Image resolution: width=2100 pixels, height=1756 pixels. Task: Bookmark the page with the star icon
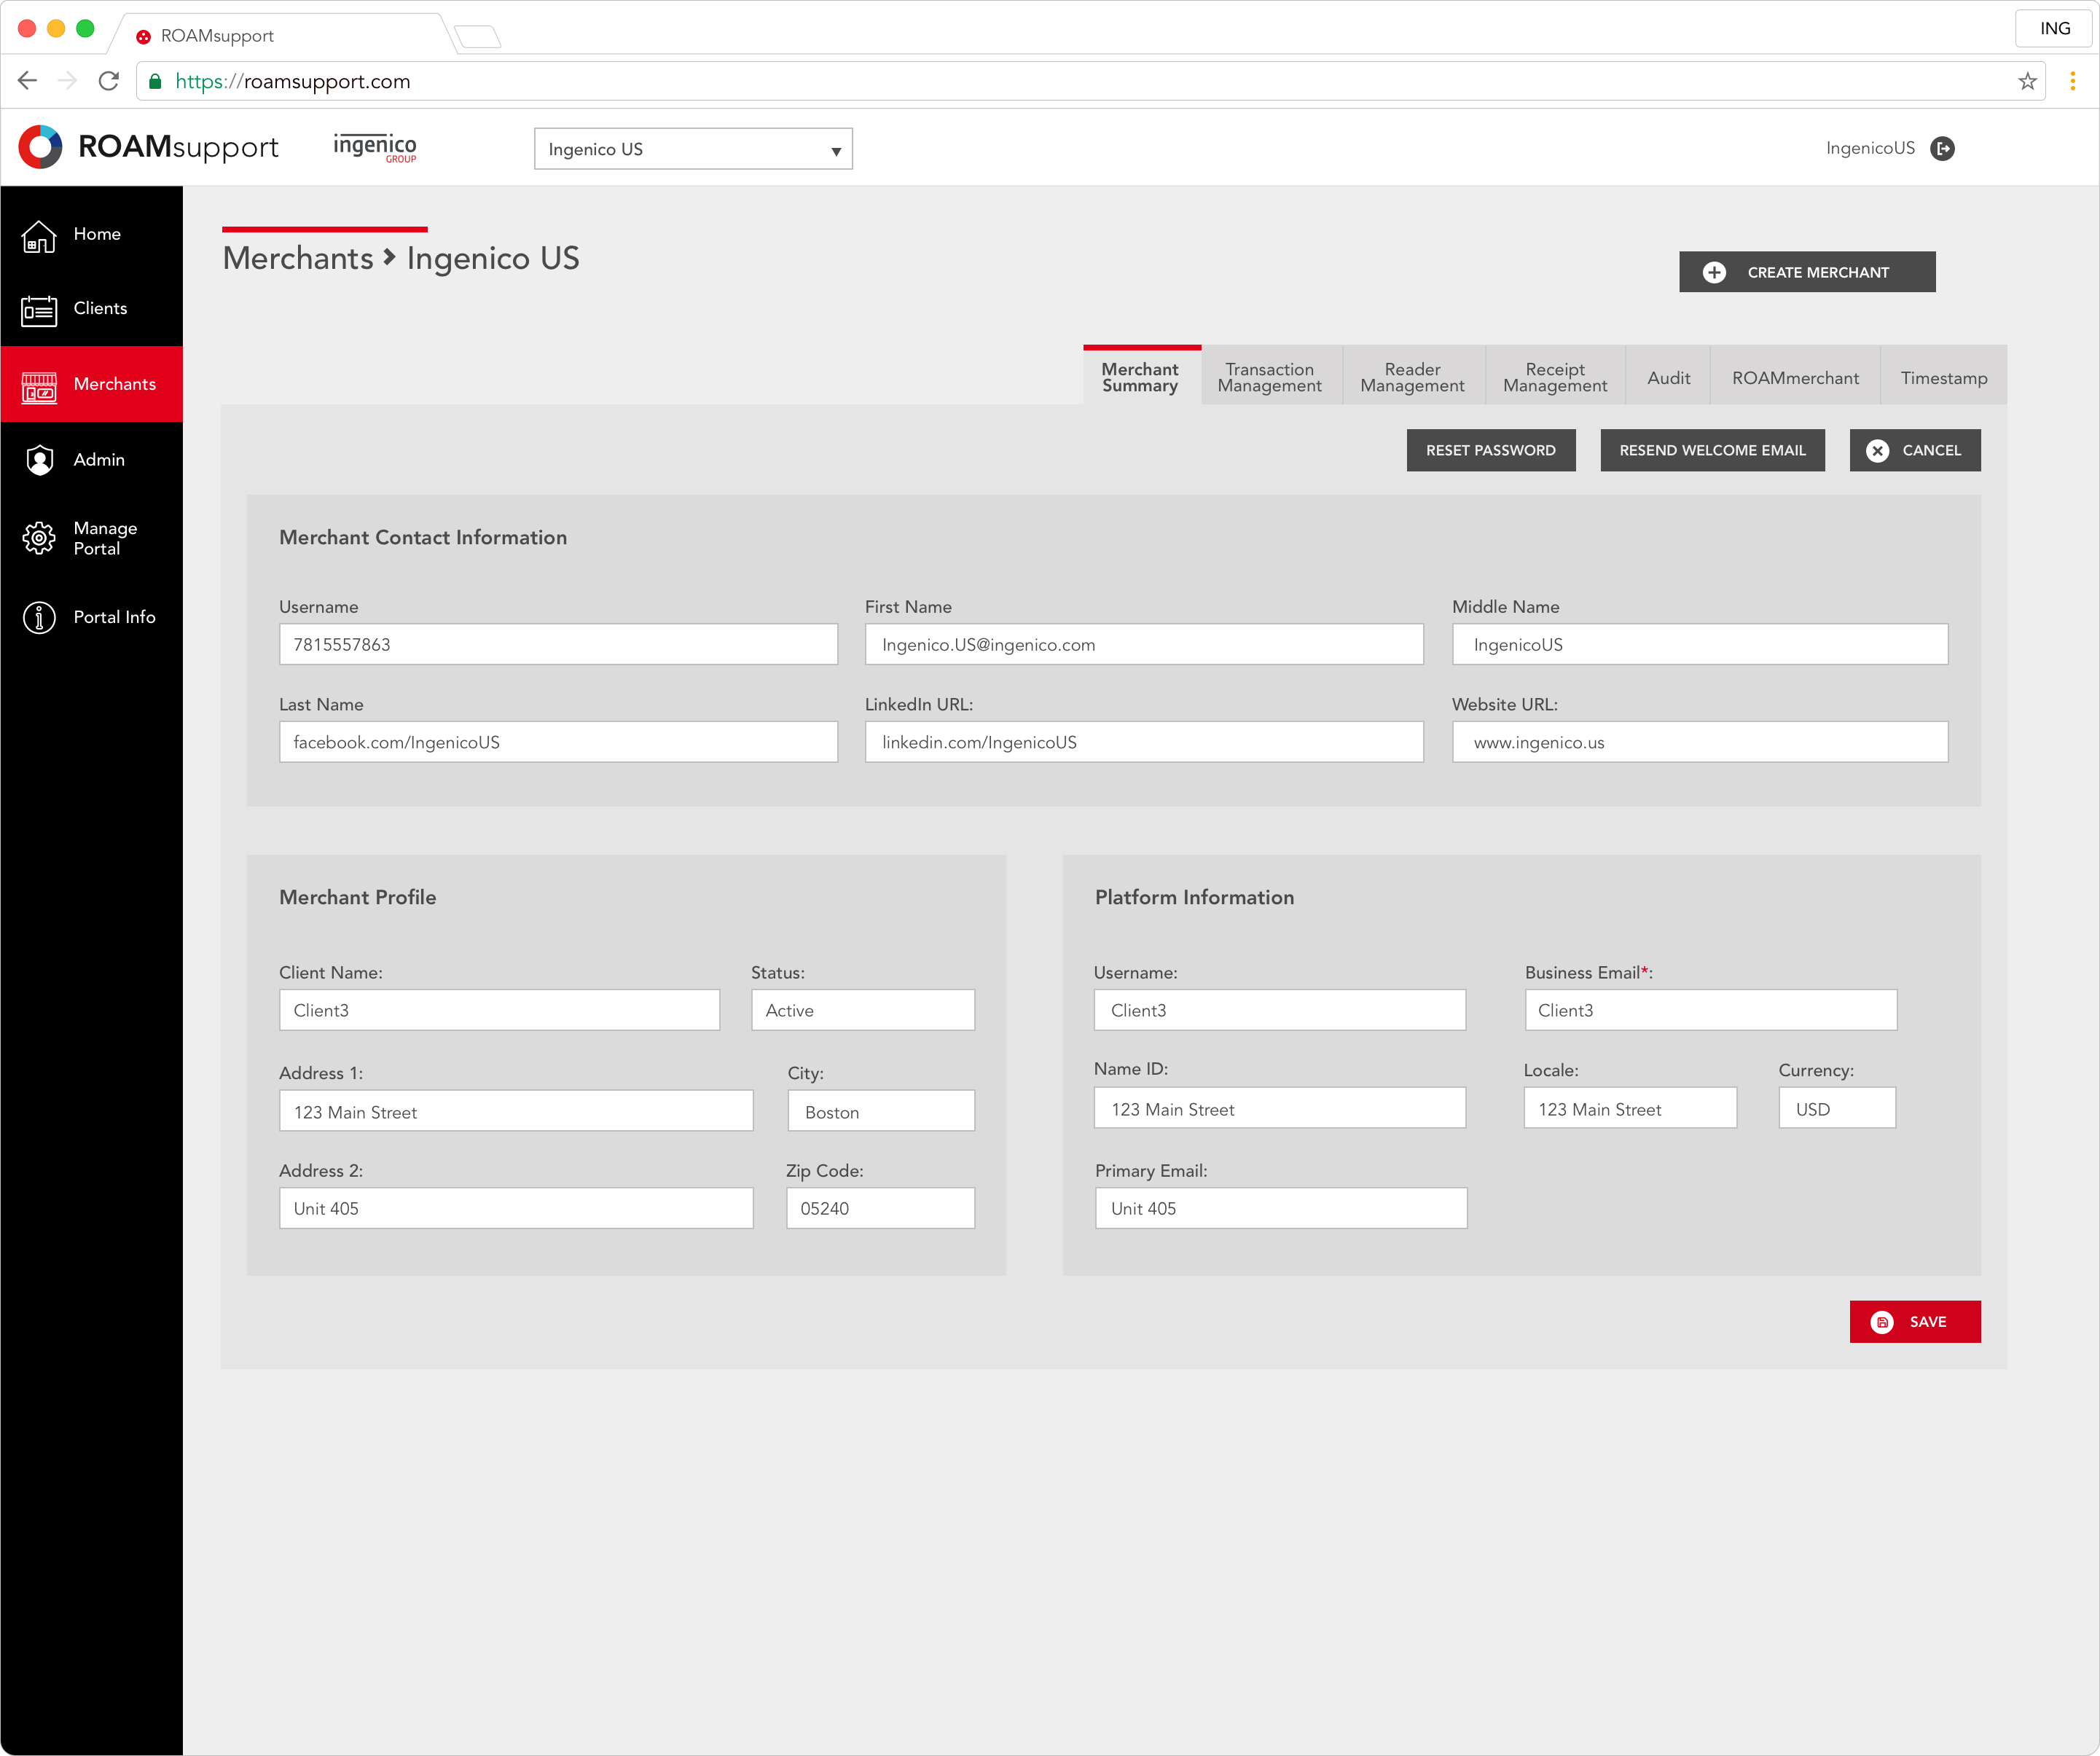[2027, 81]
